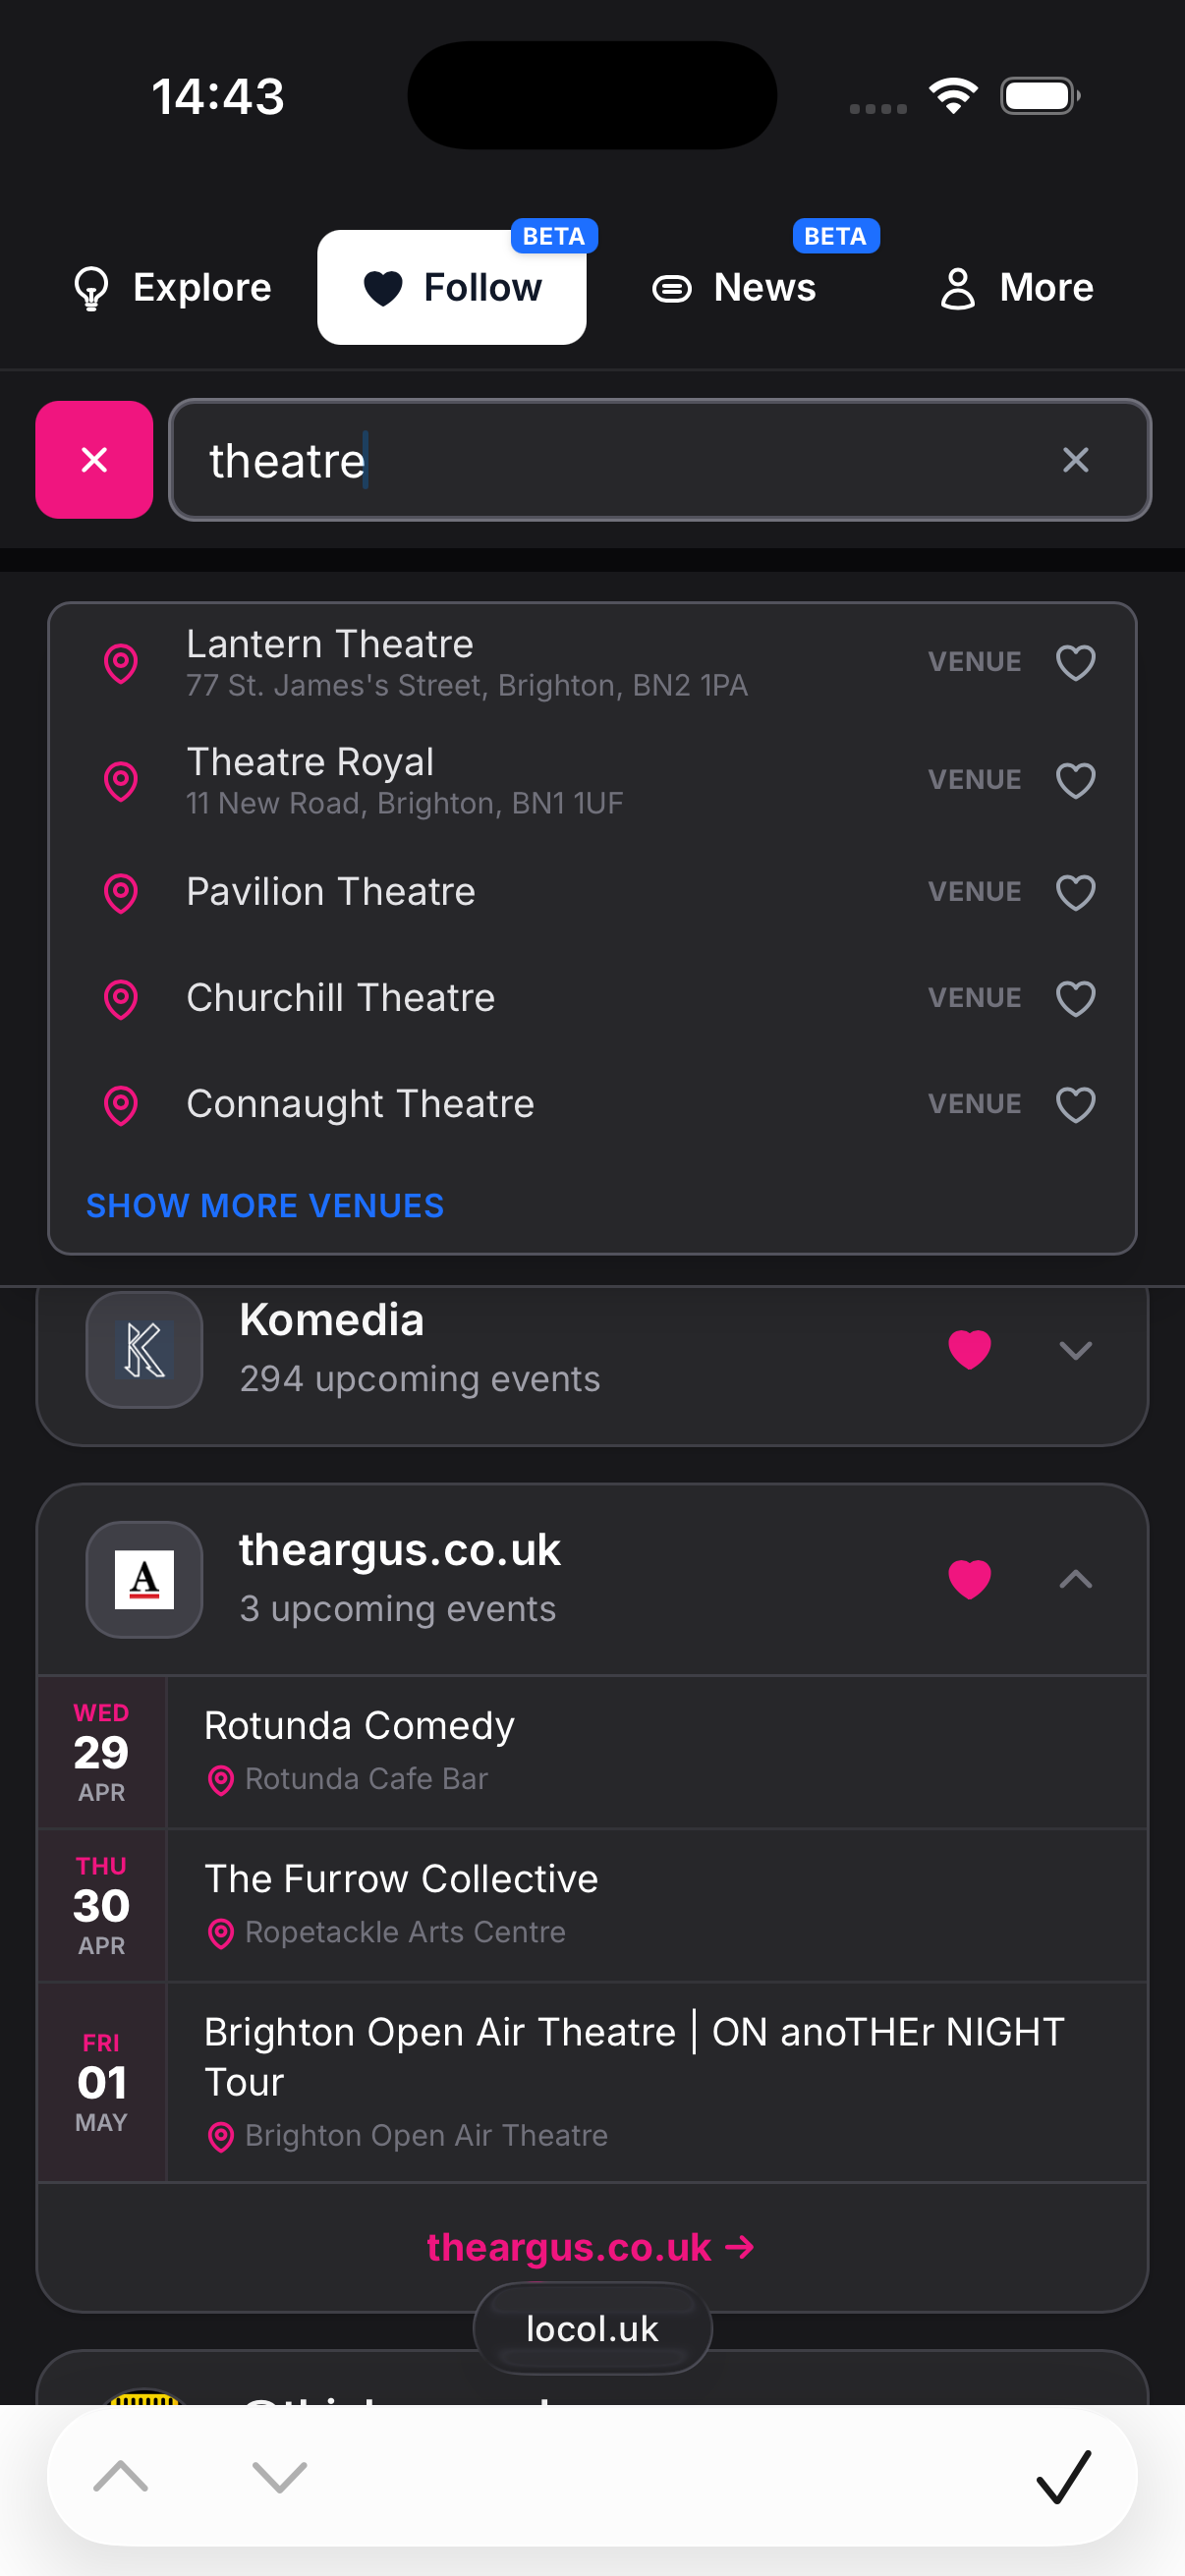Viewport: 1185px width, 2576px height.
Task: Clear the theatre search text
Action: (1075, 460)
